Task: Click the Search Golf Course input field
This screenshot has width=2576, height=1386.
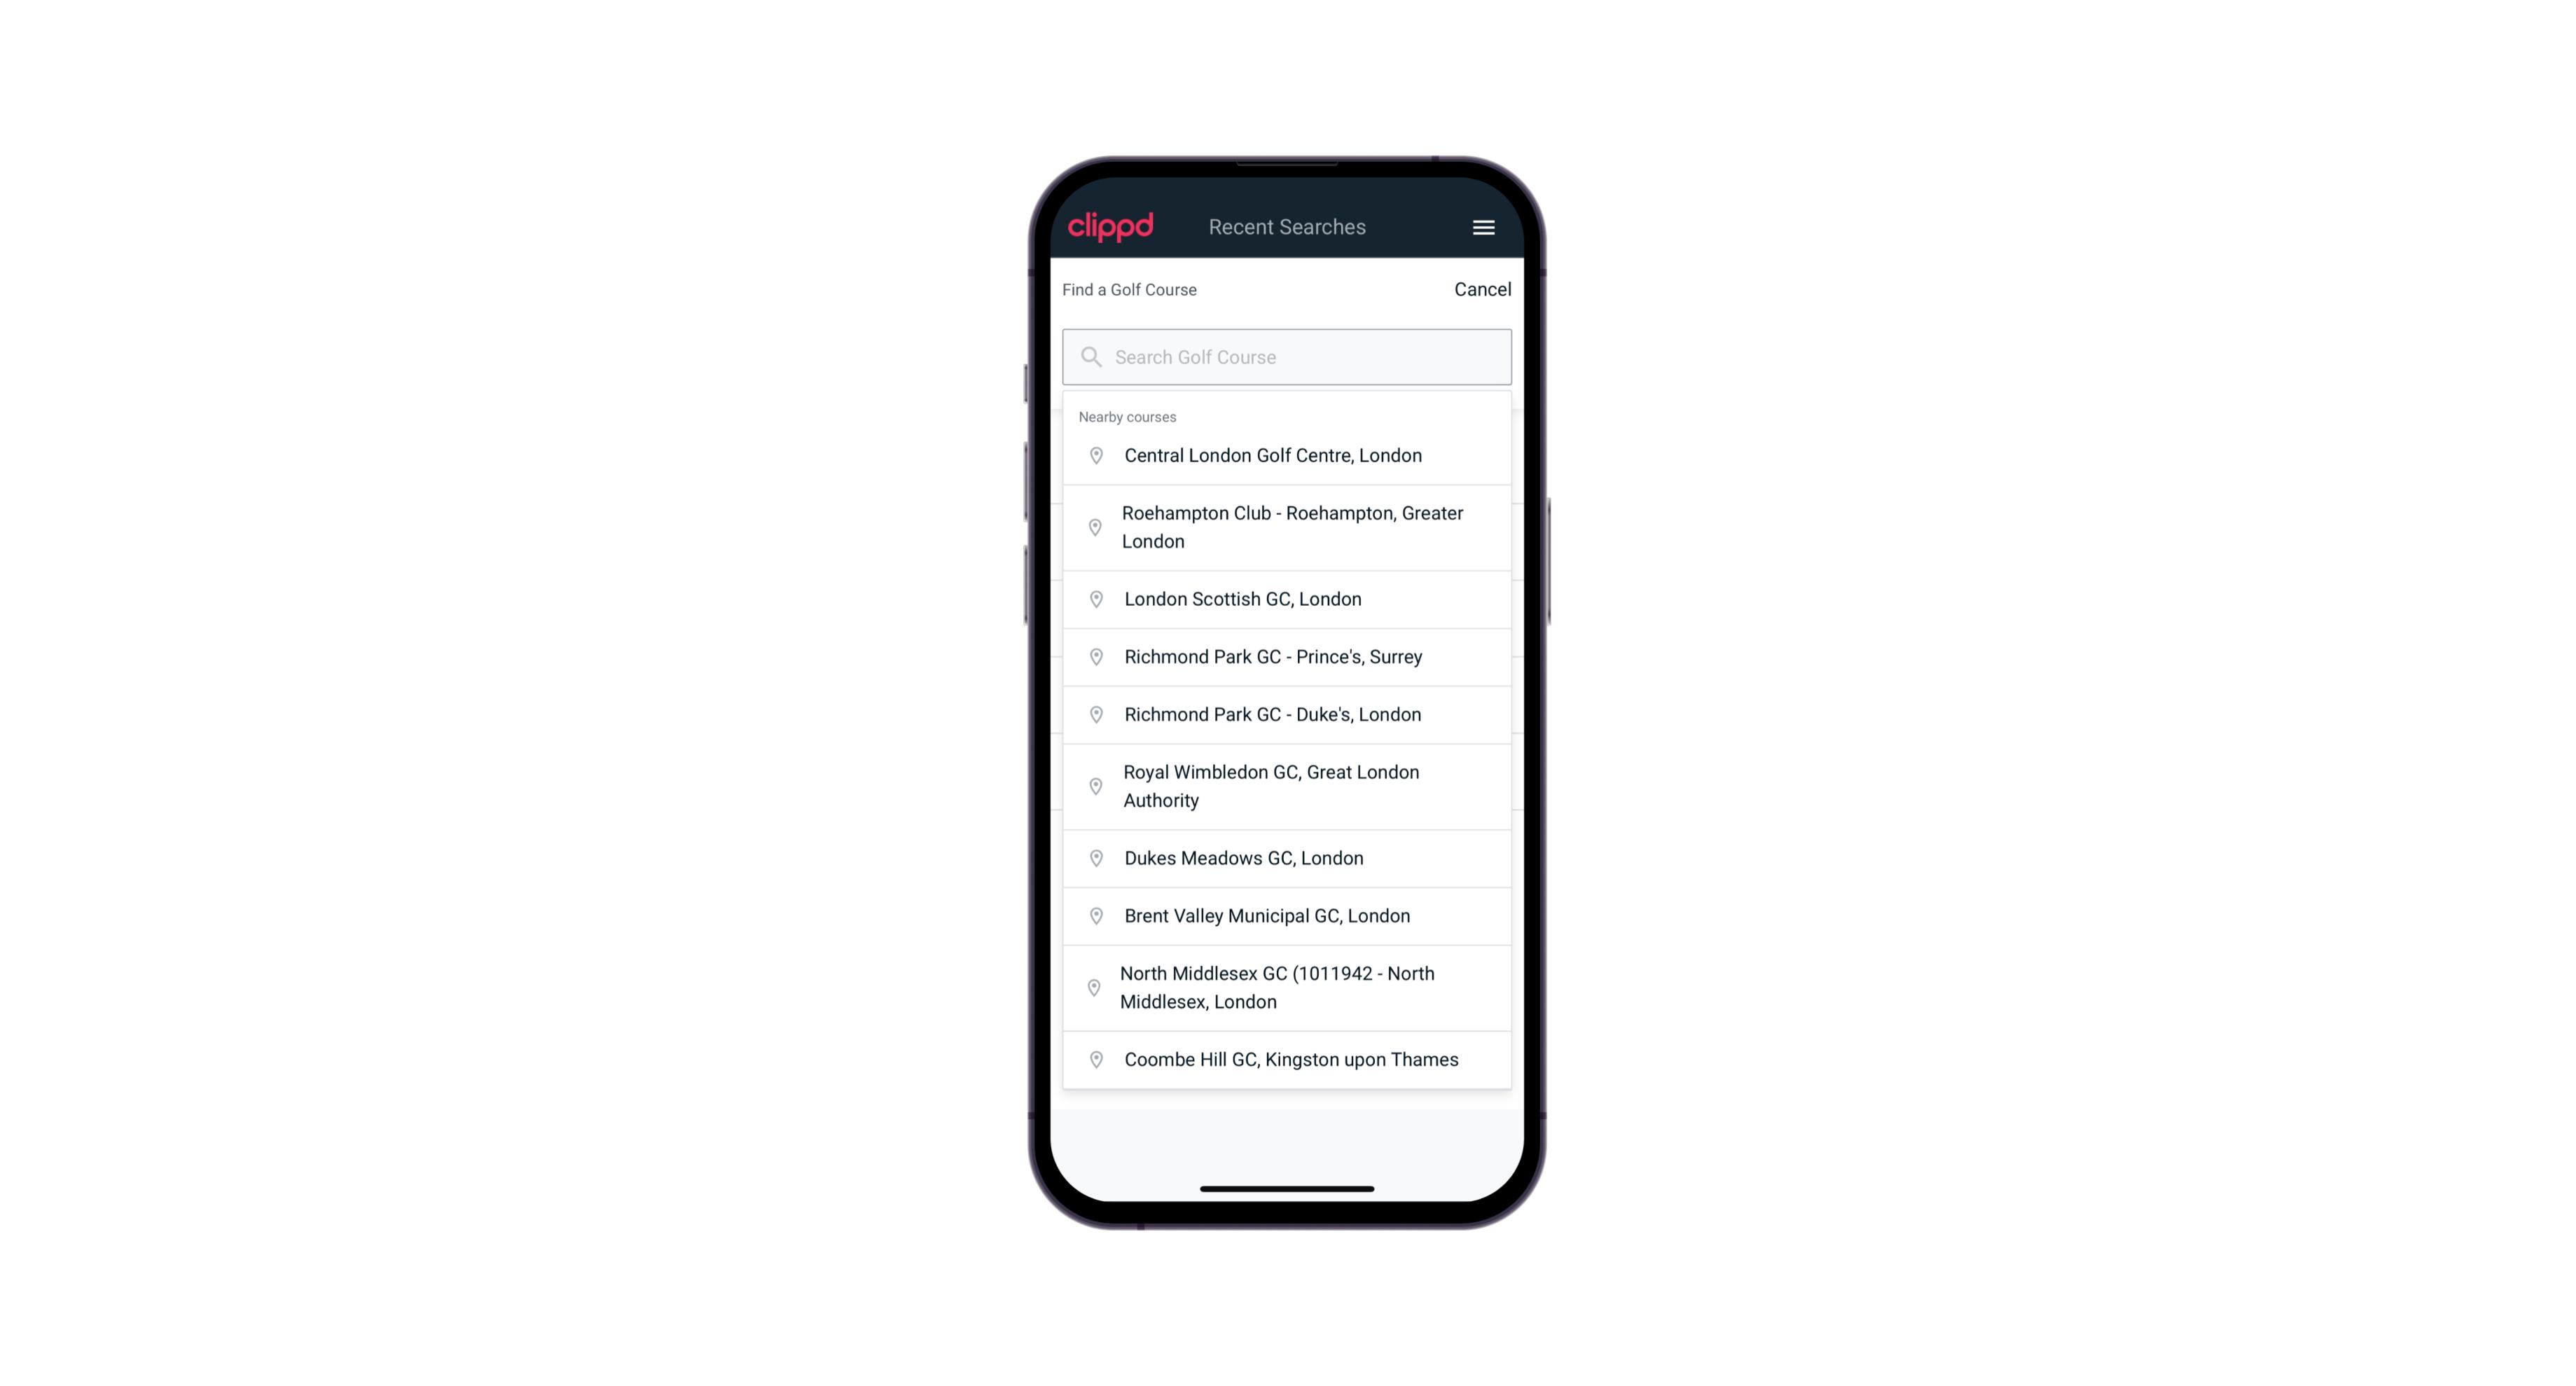Action: coord(1287,355)
